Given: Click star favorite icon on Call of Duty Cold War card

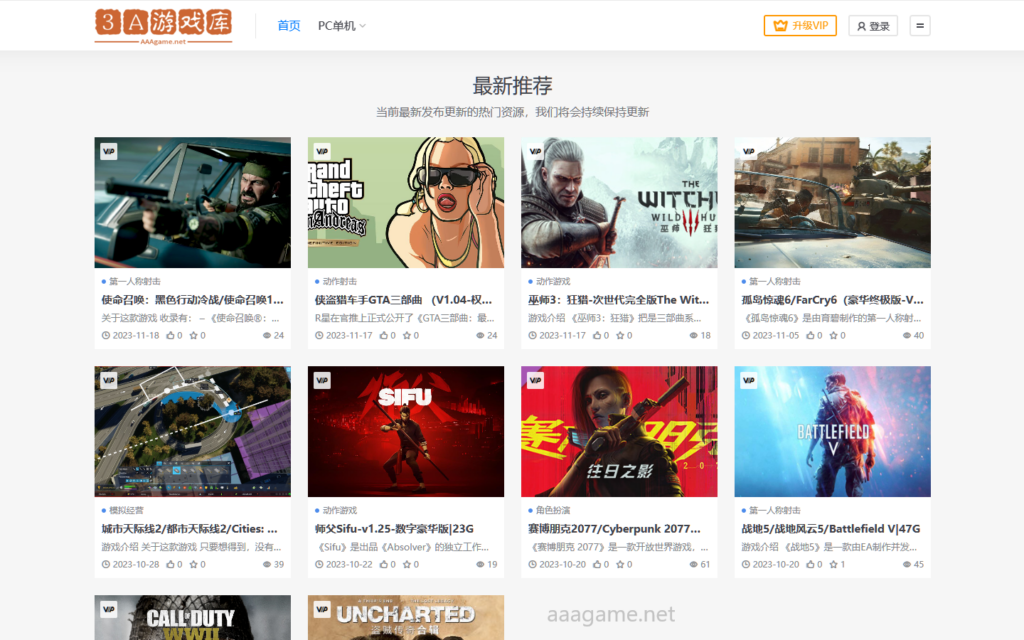Looking at the screenshot, I should coord(193,335).
